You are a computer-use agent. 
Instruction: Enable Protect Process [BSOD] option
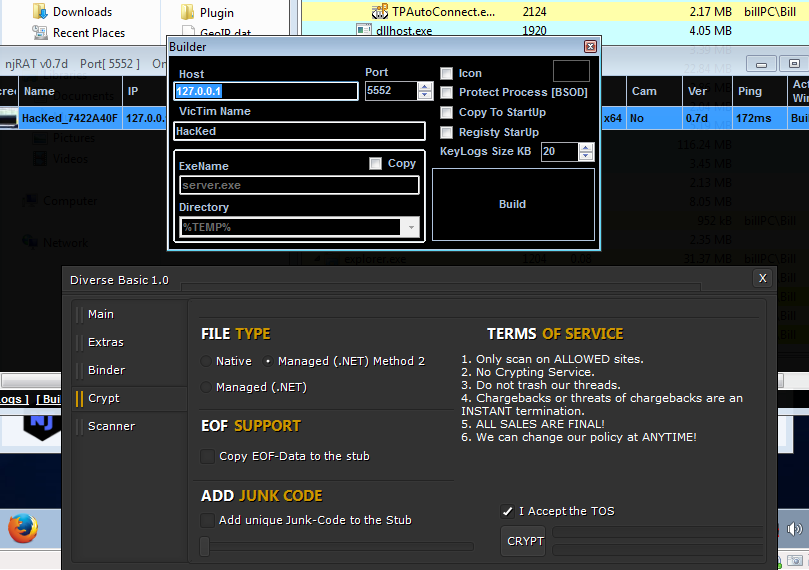pyautogui.click(x=446, y=92)
